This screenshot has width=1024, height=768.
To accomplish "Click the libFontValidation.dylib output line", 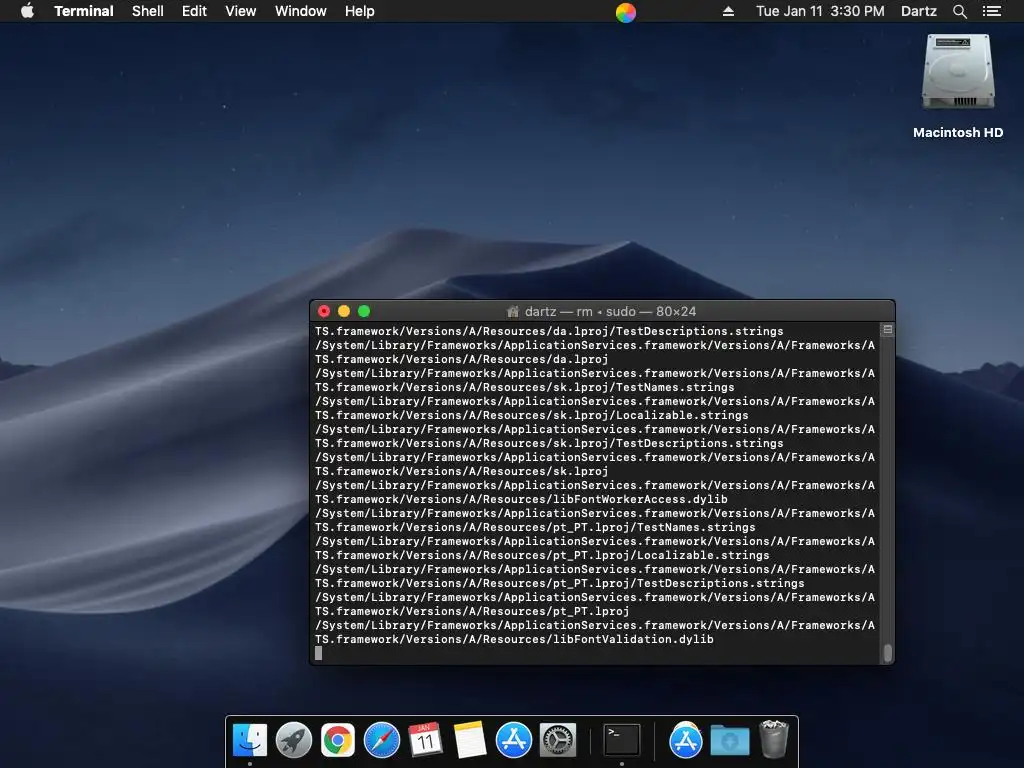I will click(x=515, y=639).
